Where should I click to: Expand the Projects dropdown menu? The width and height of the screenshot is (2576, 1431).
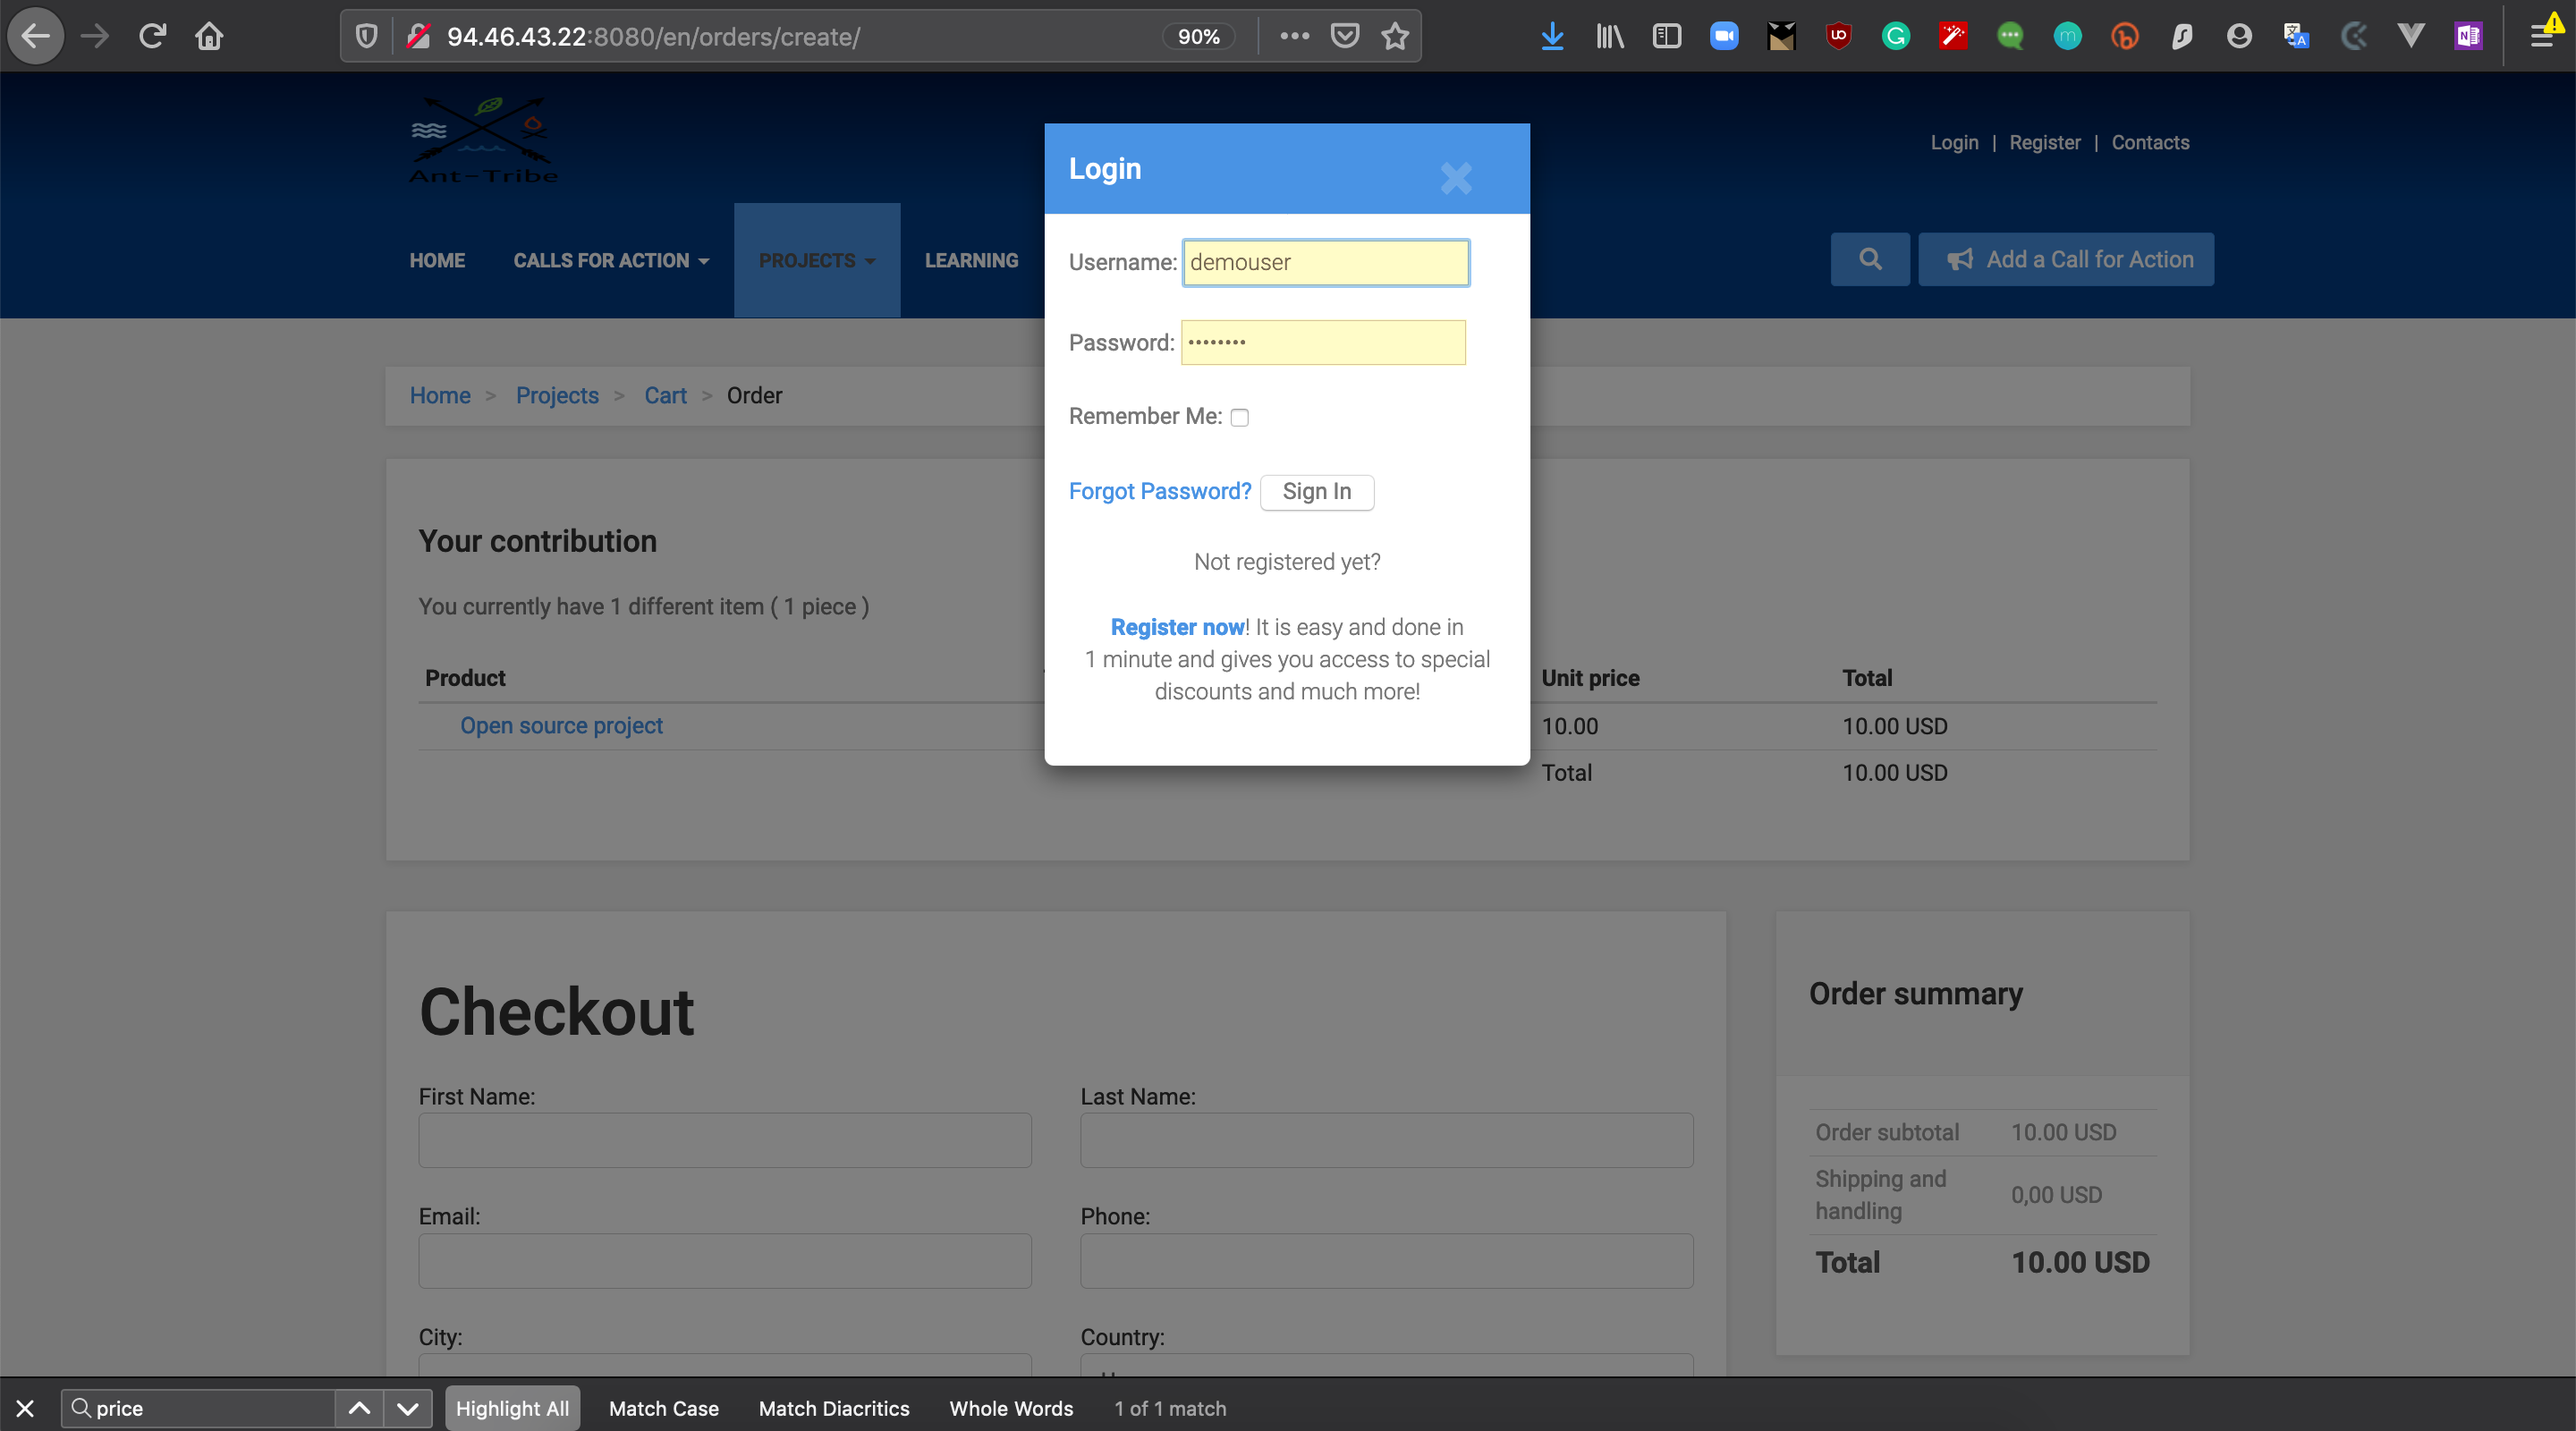tap(816, 261)
